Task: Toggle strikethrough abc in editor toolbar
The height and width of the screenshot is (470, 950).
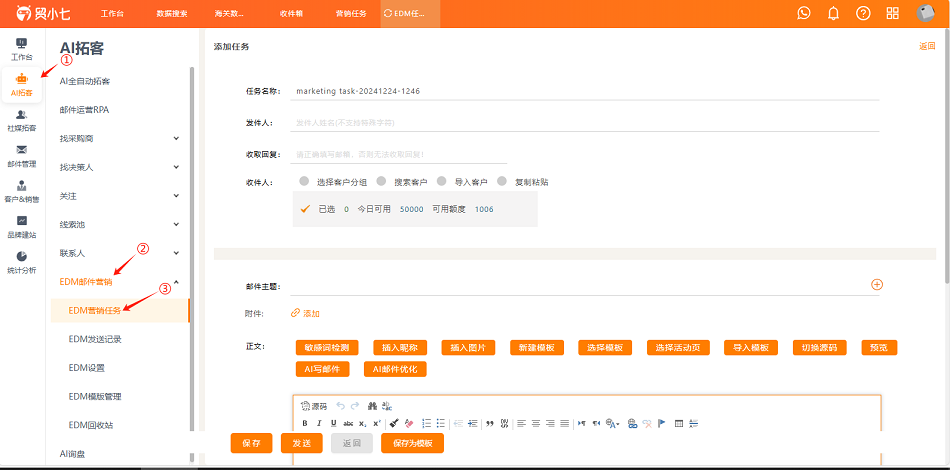Action: point(348,423)
